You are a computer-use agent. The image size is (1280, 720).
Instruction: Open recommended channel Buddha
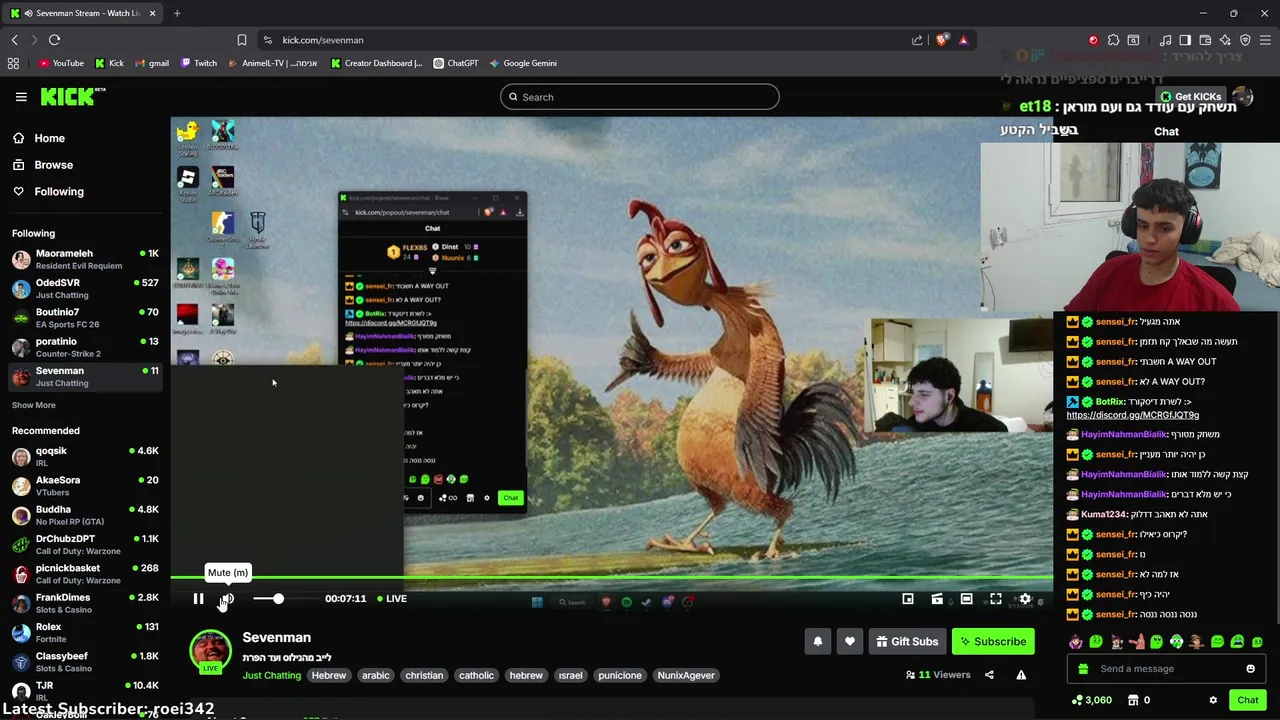[x=85, y=515]
